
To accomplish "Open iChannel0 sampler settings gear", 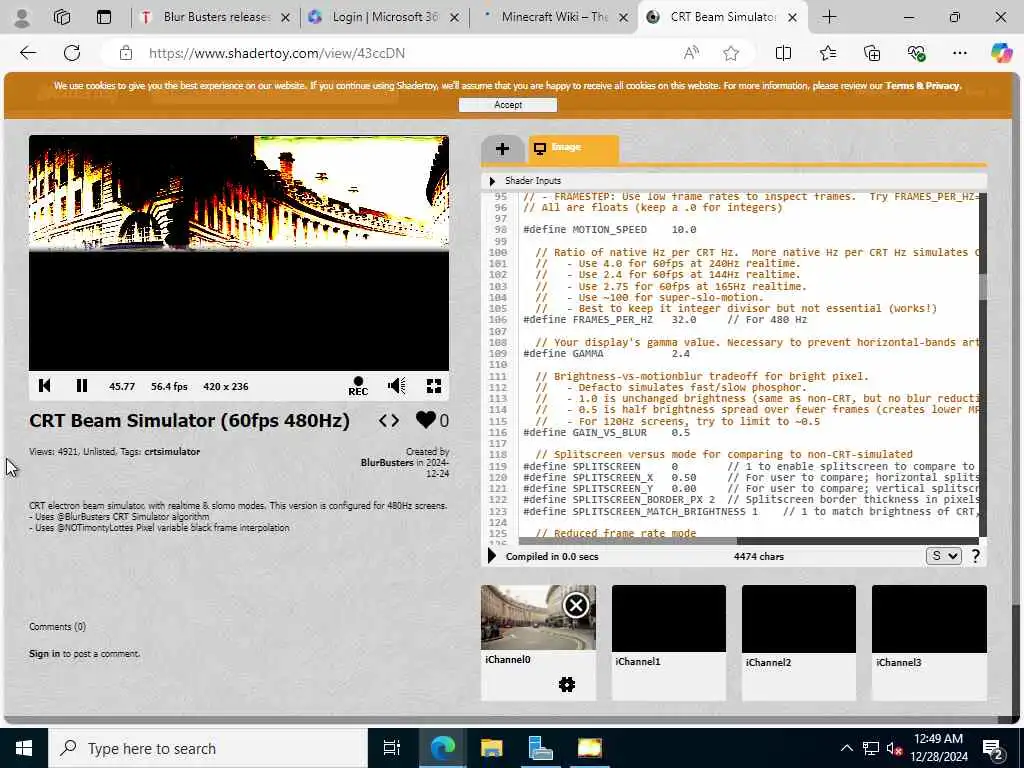I will coord(567,684).
